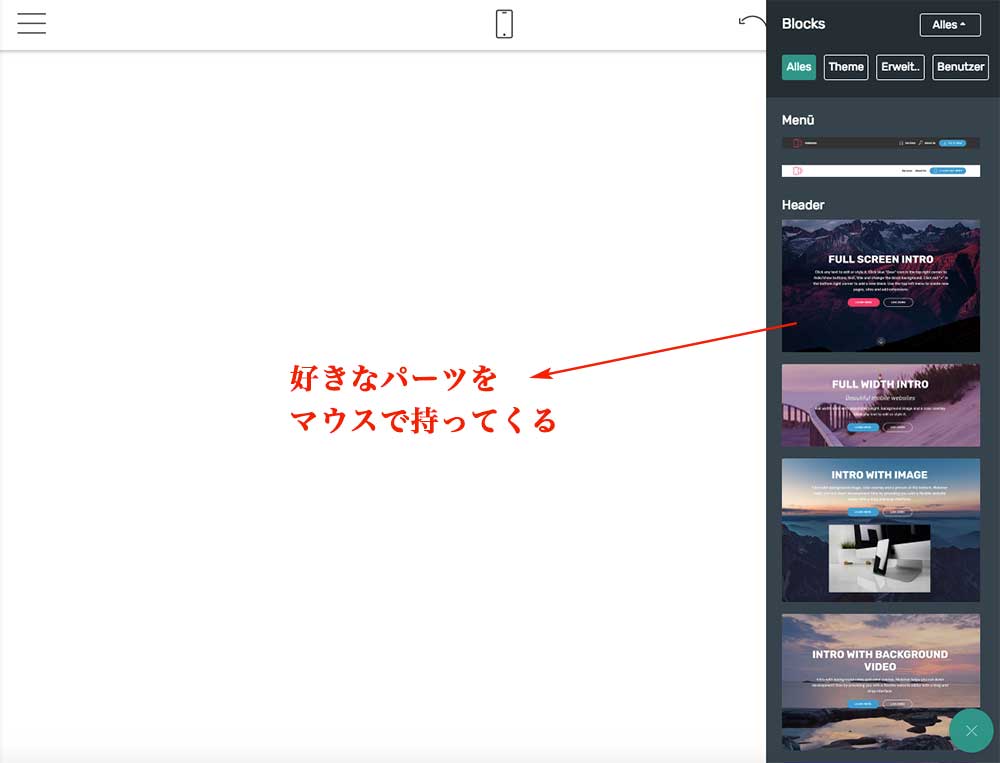
Task: Click the mobile phone preview icon
Action: [x=504, y=24]
